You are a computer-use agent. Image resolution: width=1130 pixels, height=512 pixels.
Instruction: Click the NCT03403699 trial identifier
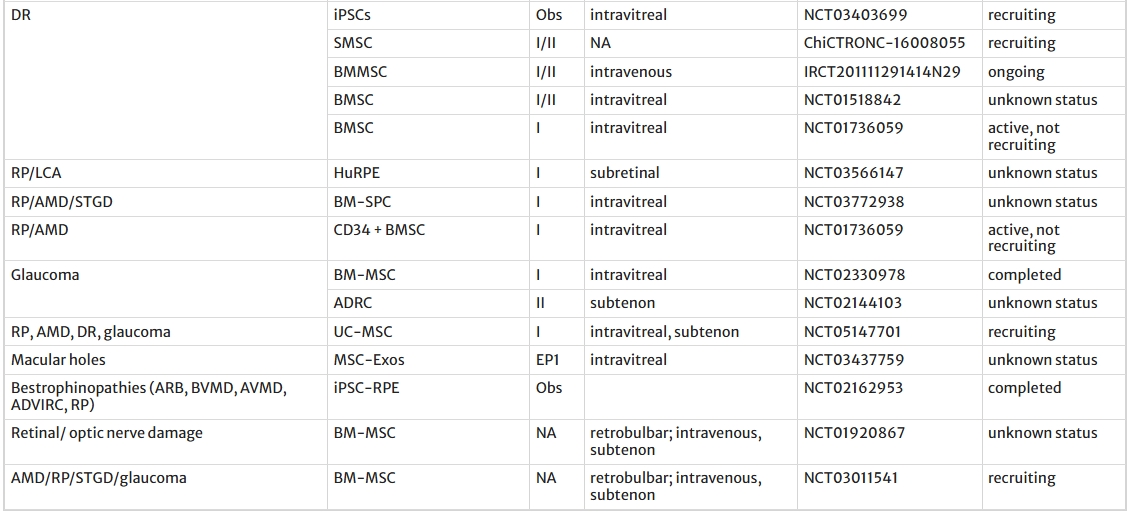(x=852, y=15)
